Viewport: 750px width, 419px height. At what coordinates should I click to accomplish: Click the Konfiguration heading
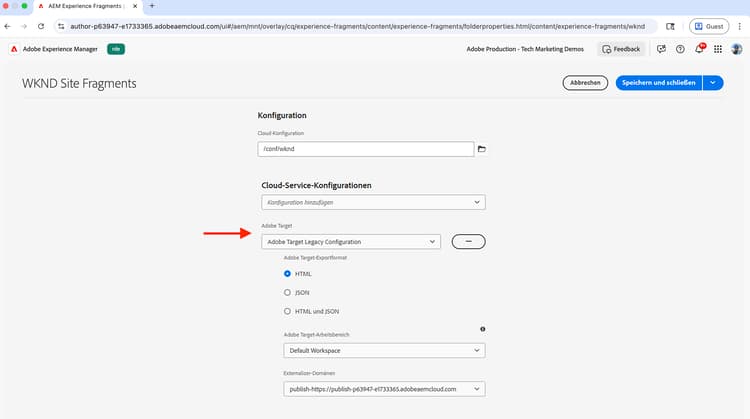click(282, 115)
